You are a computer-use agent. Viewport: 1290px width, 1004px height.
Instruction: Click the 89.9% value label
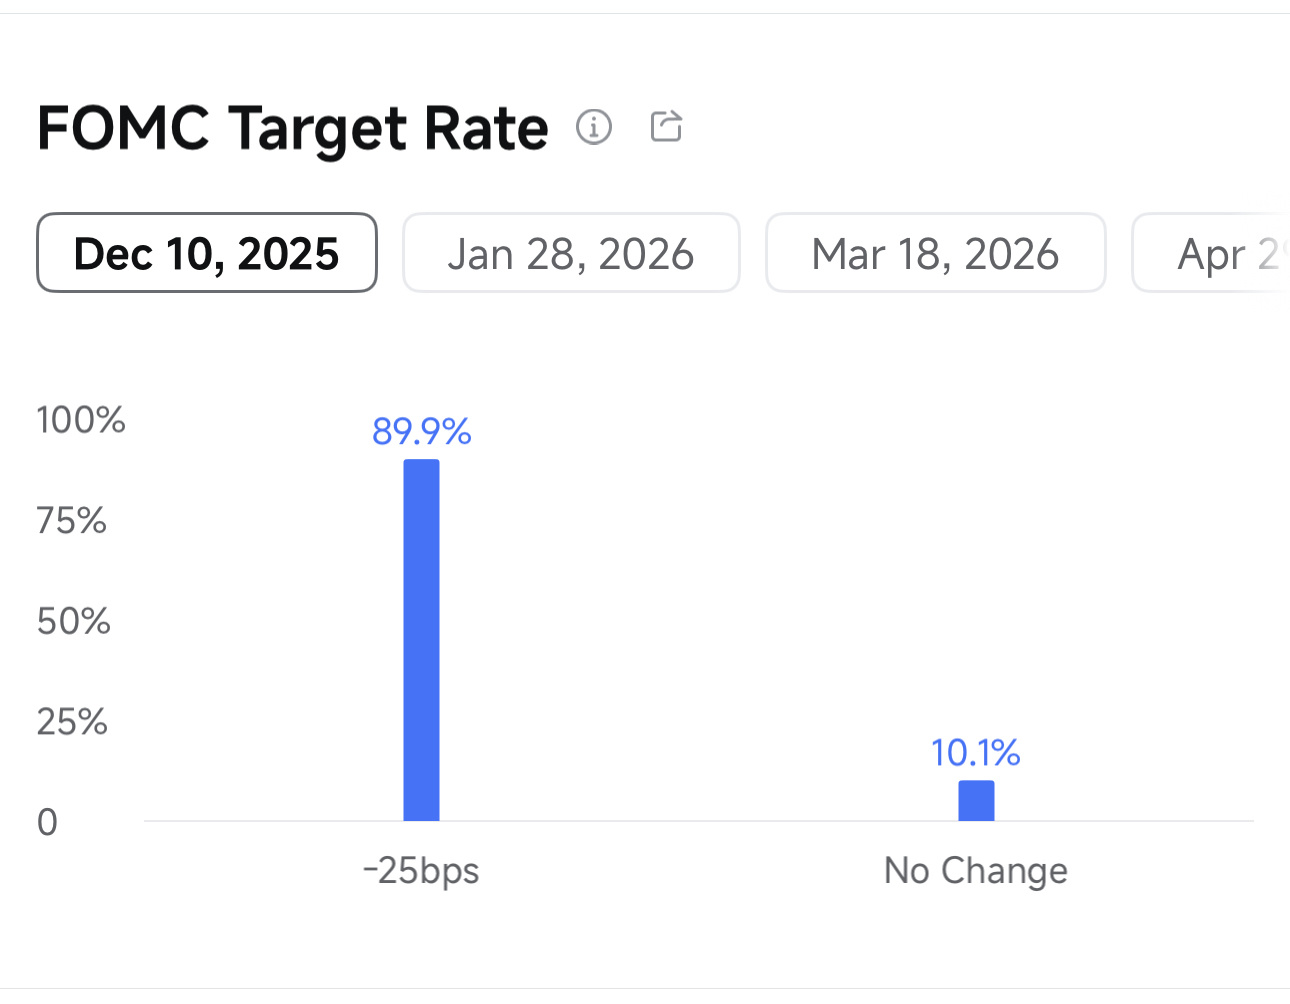421,431
